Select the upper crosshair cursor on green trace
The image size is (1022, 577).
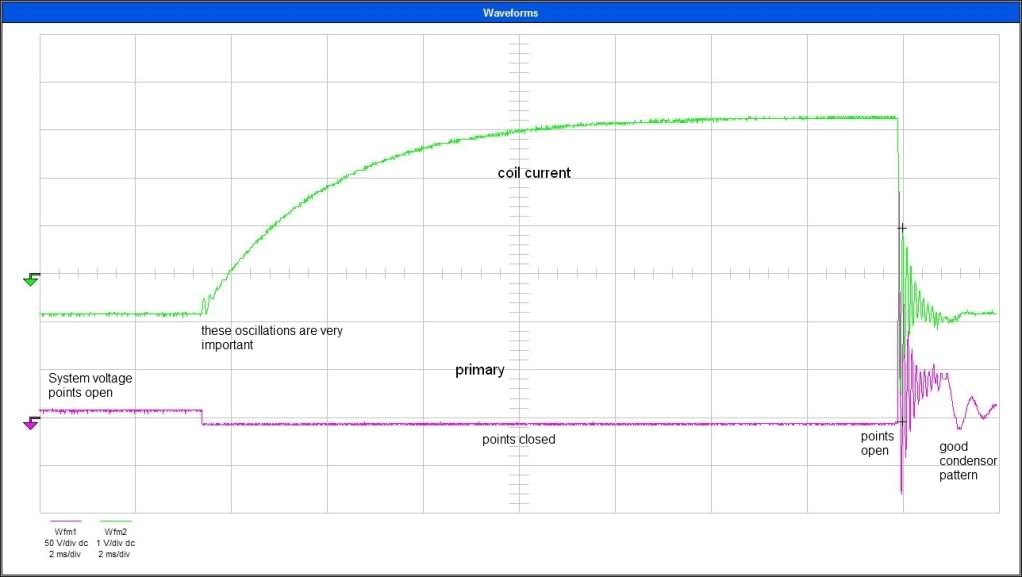pyautogui.click(x=902, y=228)
